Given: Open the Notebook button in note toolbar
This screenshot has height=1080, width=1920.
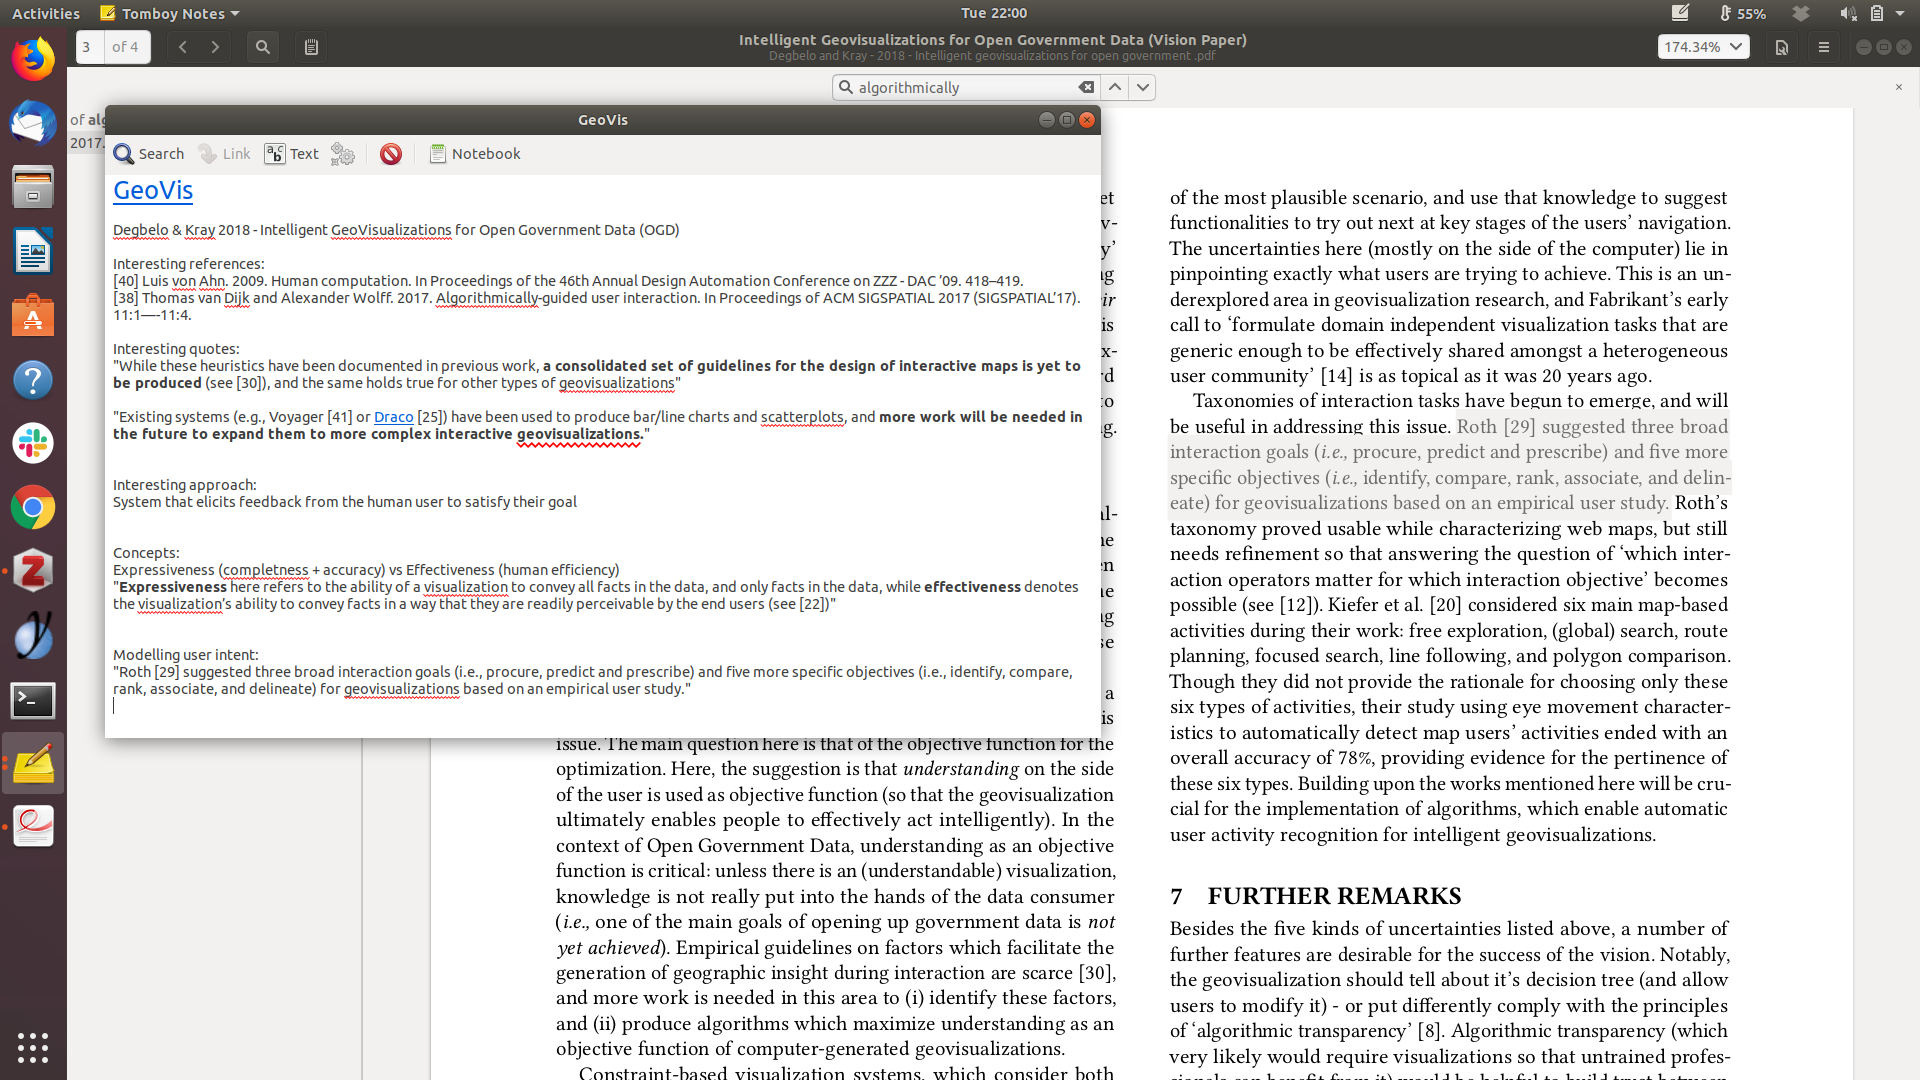Looking at the screenshot, I should [475, 154].
